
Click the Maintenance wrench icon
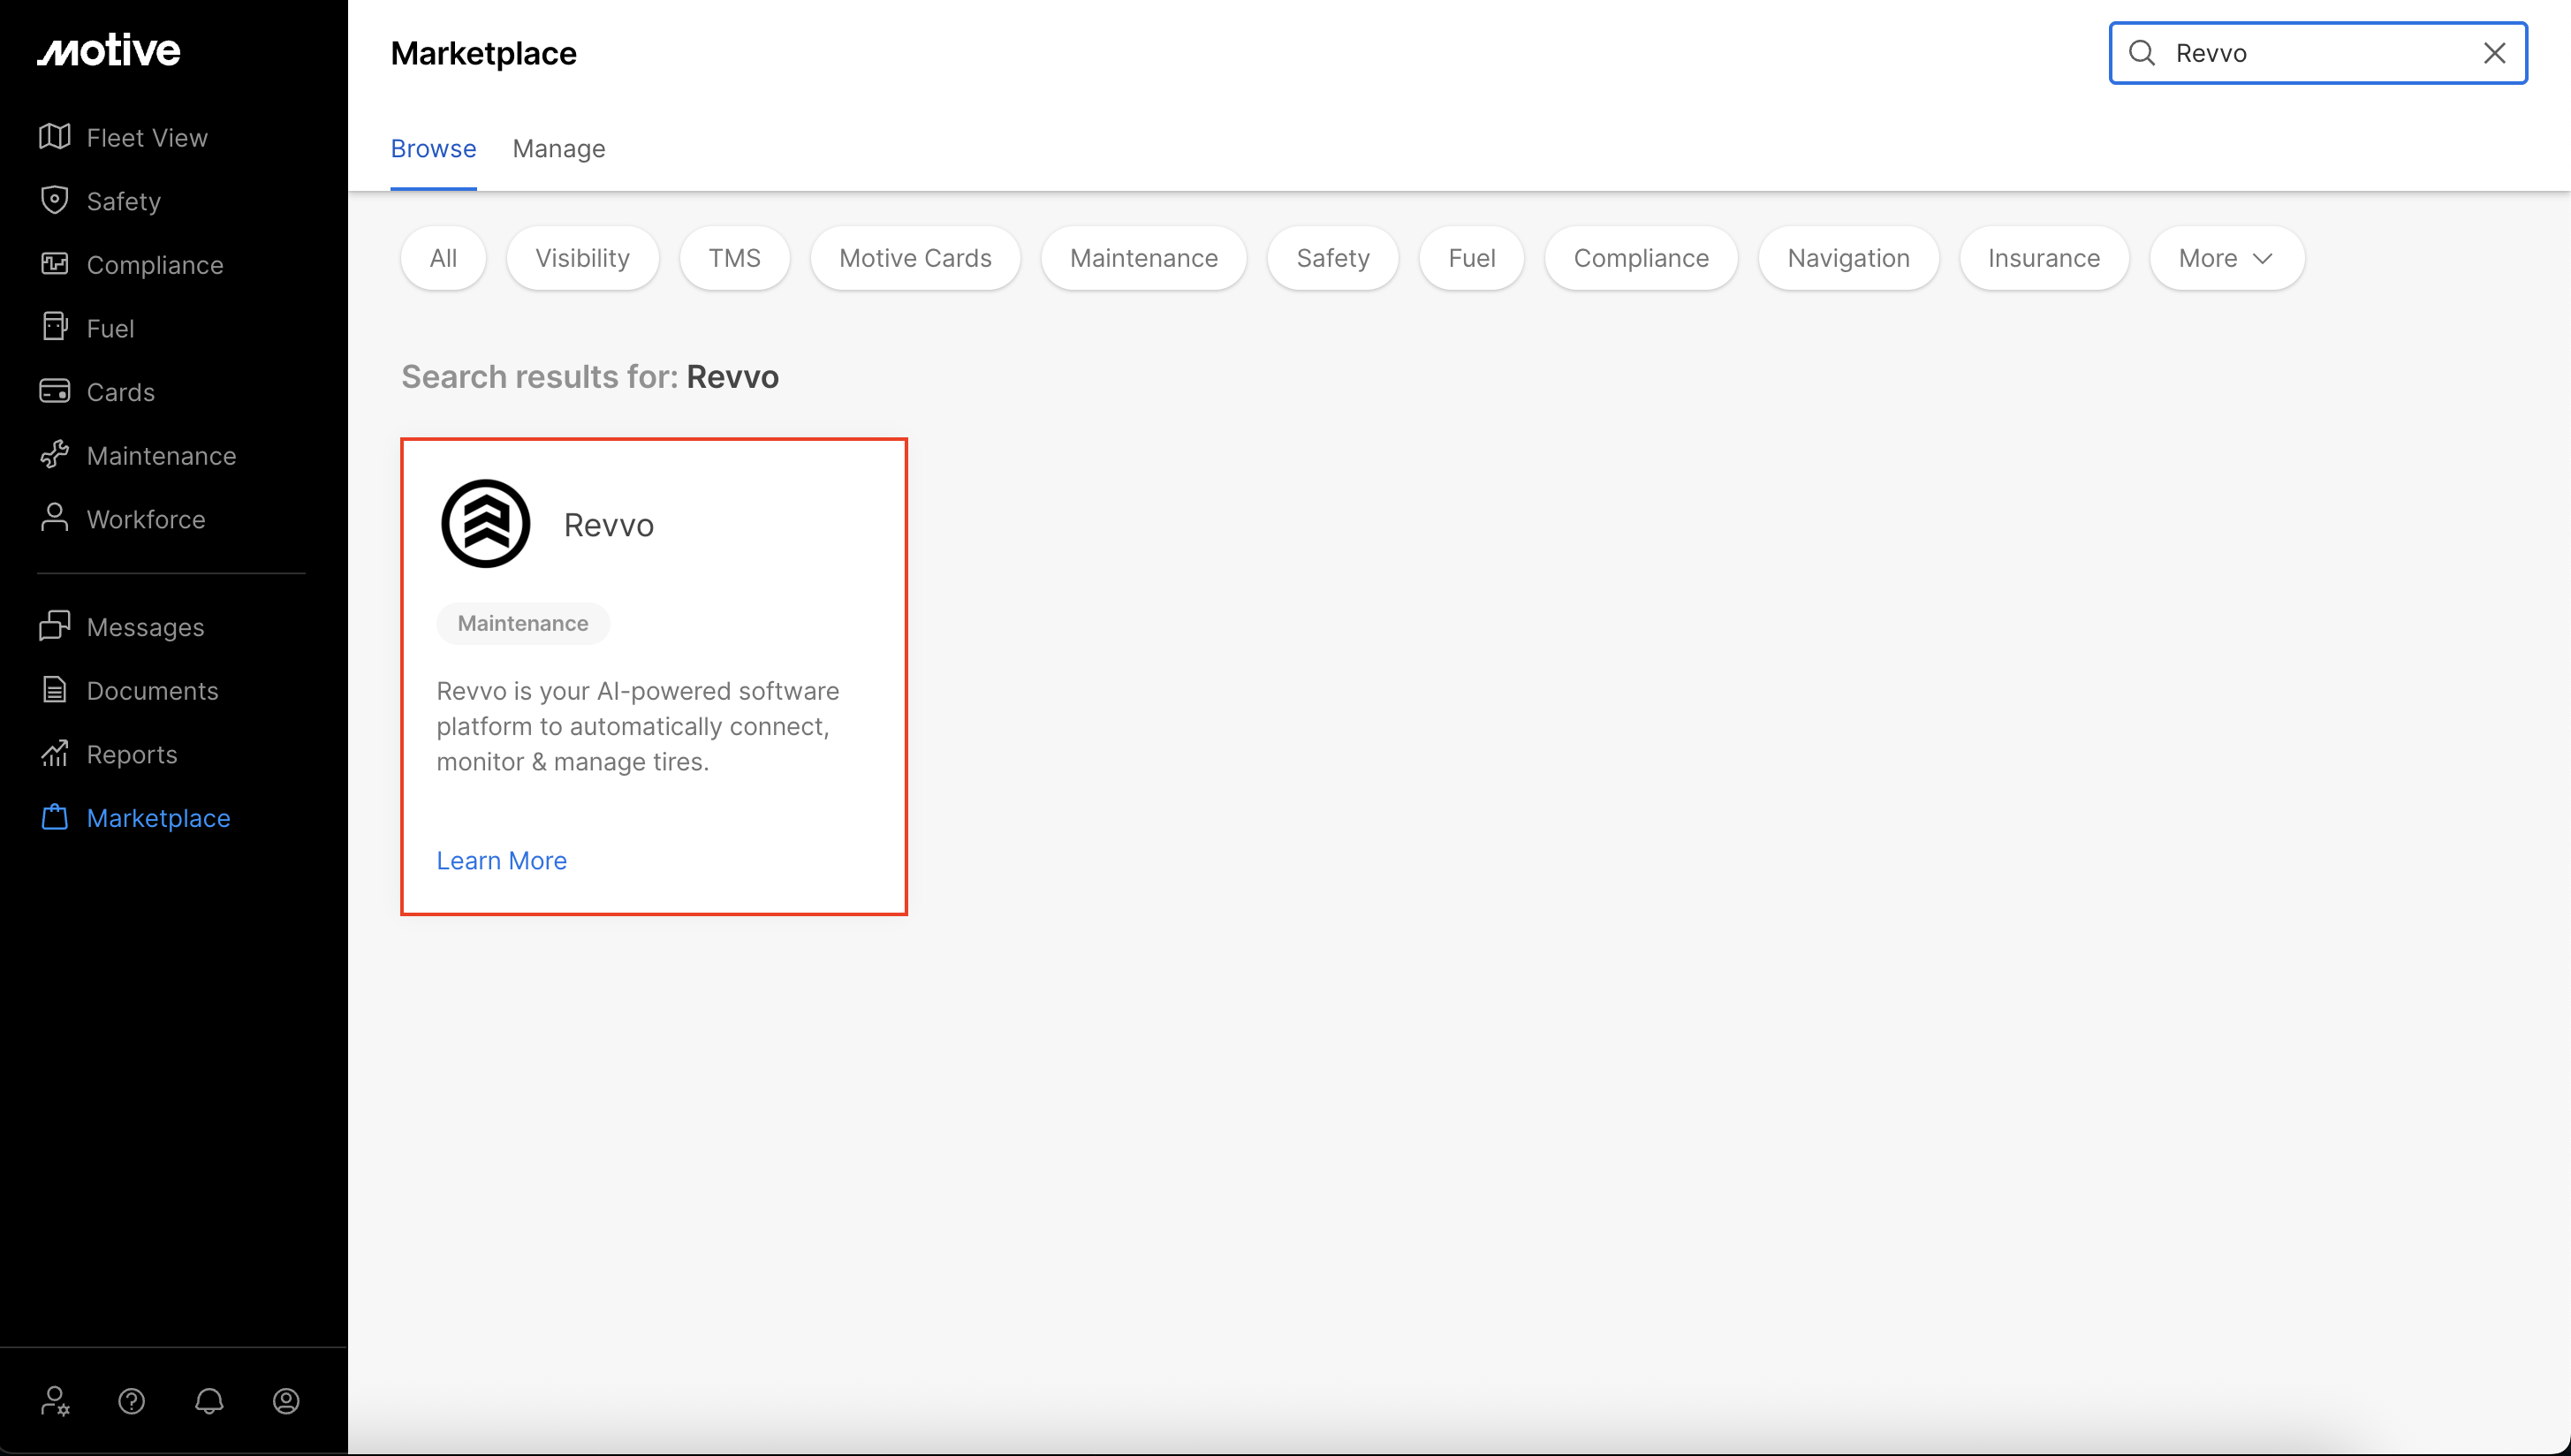54,455
